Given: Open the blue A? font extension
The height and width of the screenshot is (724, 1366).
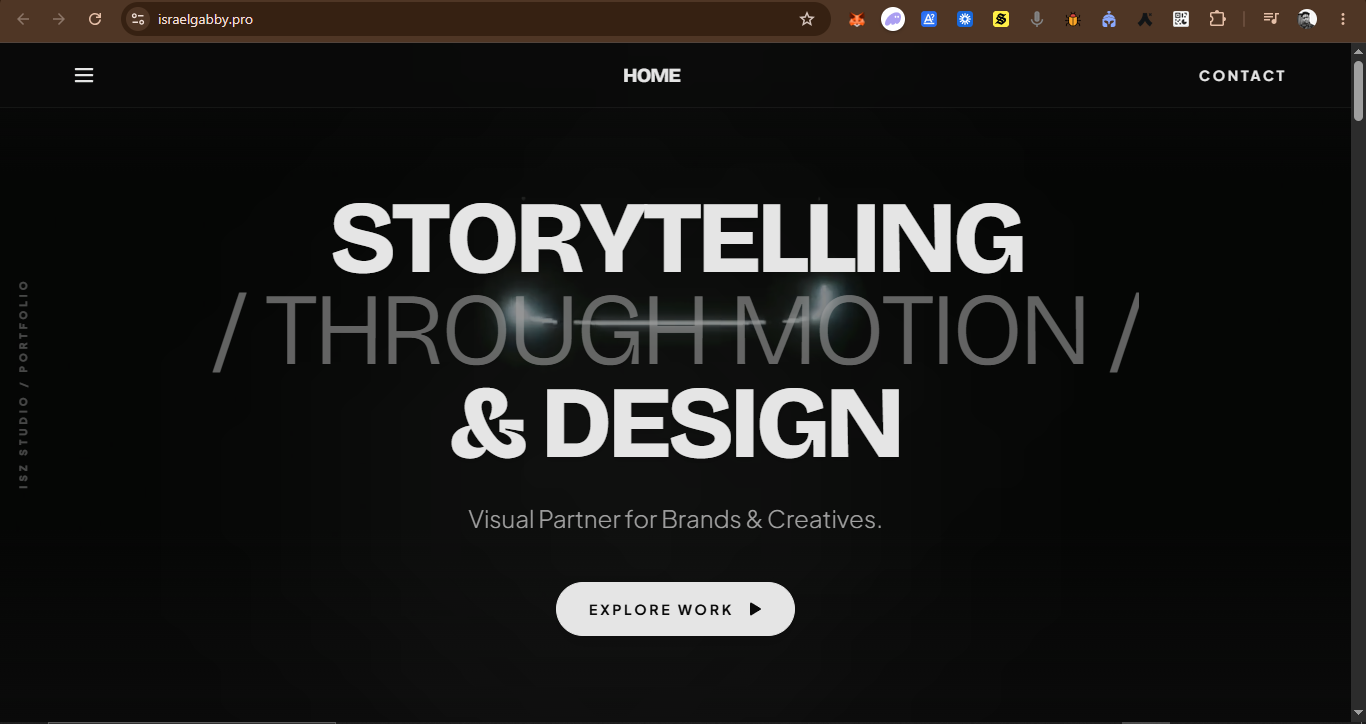Looking at the screenshot, I should 929,19.
